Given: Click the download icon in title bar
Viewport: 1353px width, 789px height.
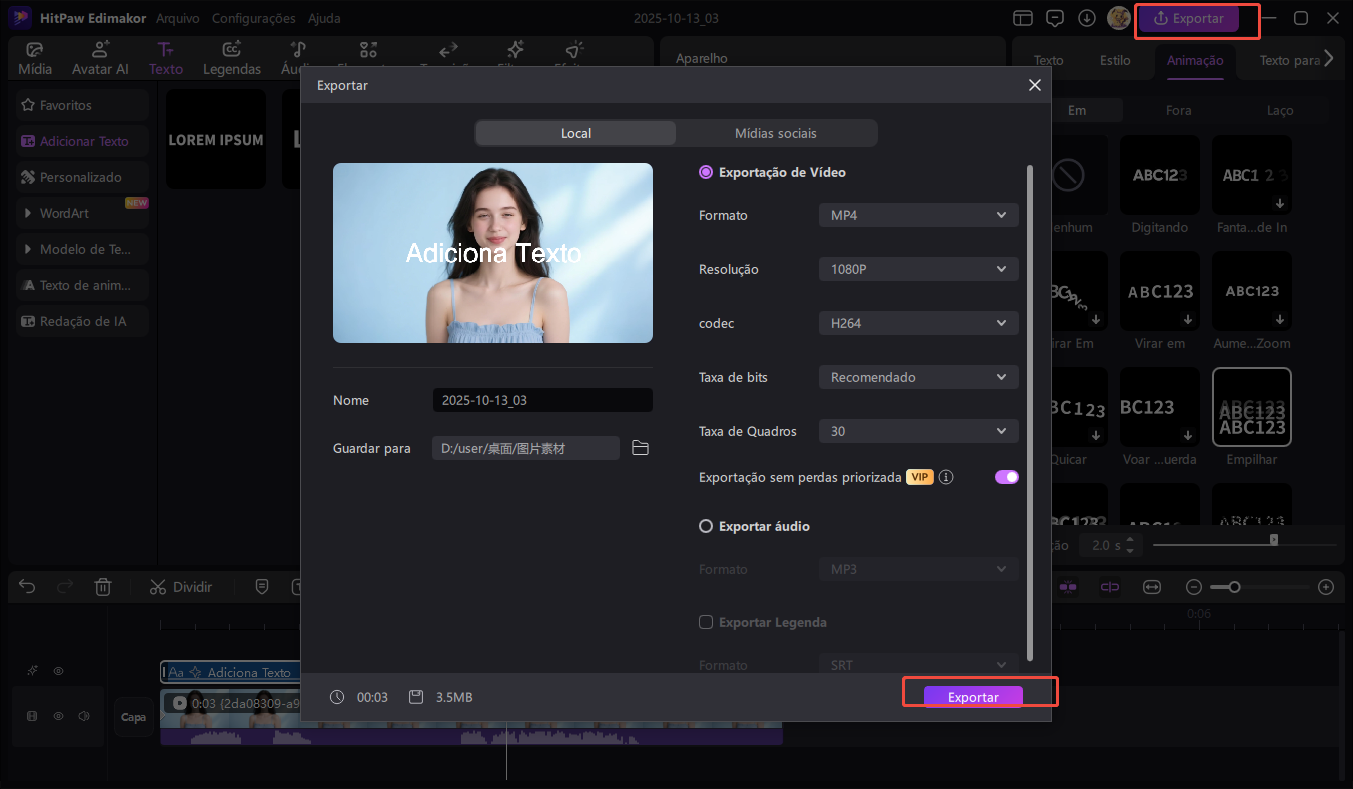Looking at the screenshot, I should click(x=1087, y=18).
